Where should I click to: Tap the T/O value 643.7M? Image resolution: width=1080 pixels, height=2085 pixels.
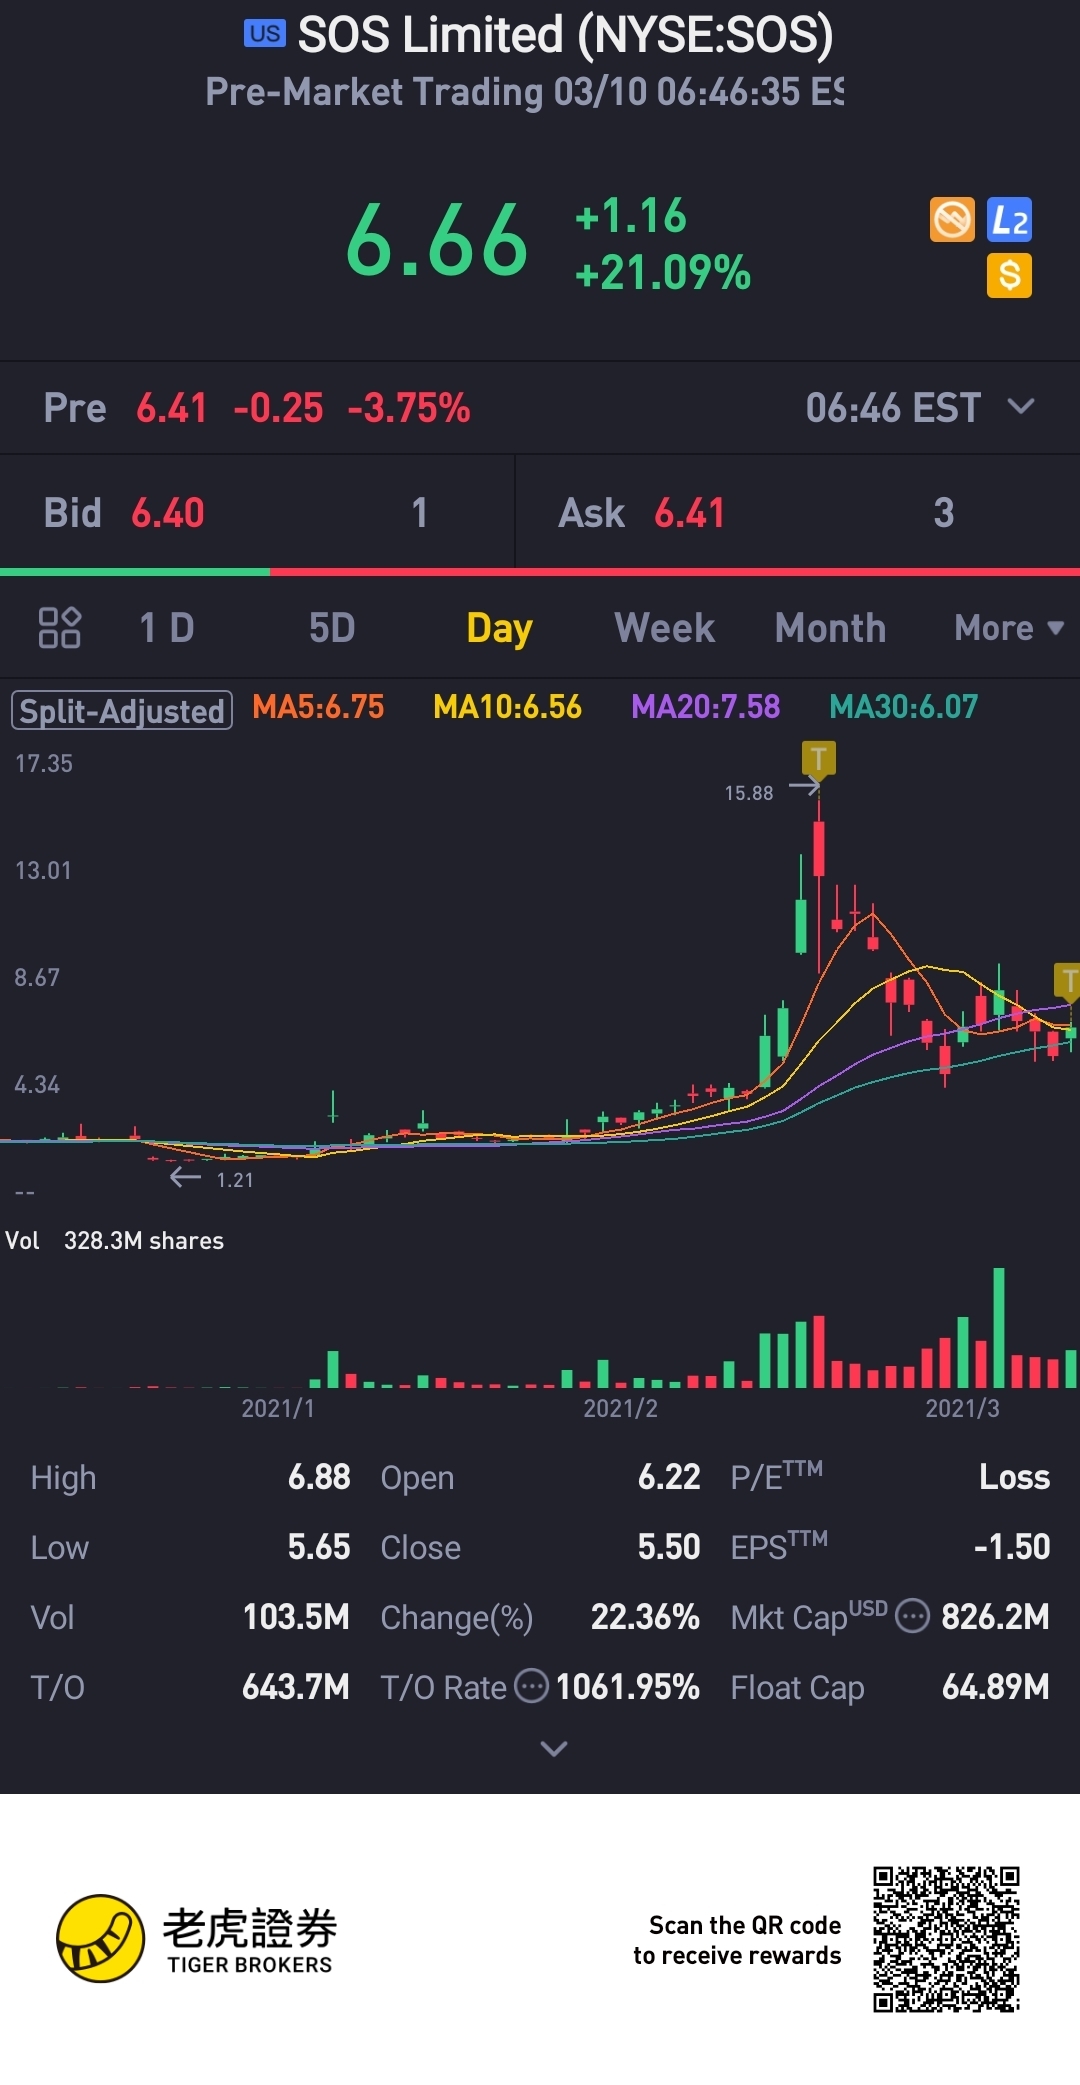click(x=296, y=1687)
